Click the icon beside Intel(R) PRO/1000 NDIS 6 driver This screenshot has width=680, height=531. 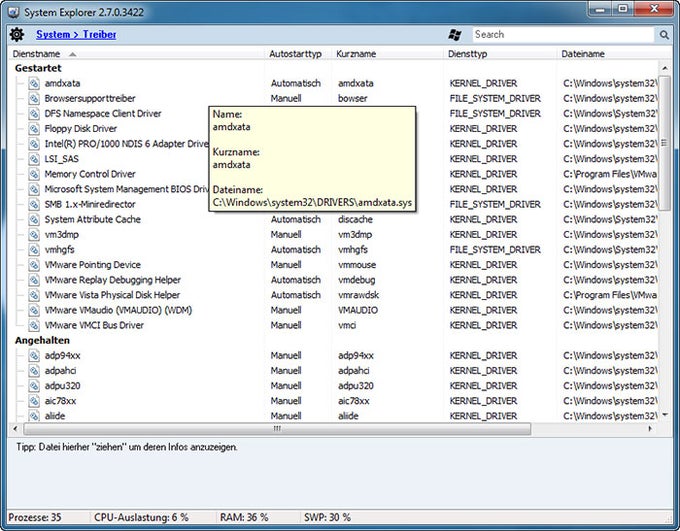point(34,144)
